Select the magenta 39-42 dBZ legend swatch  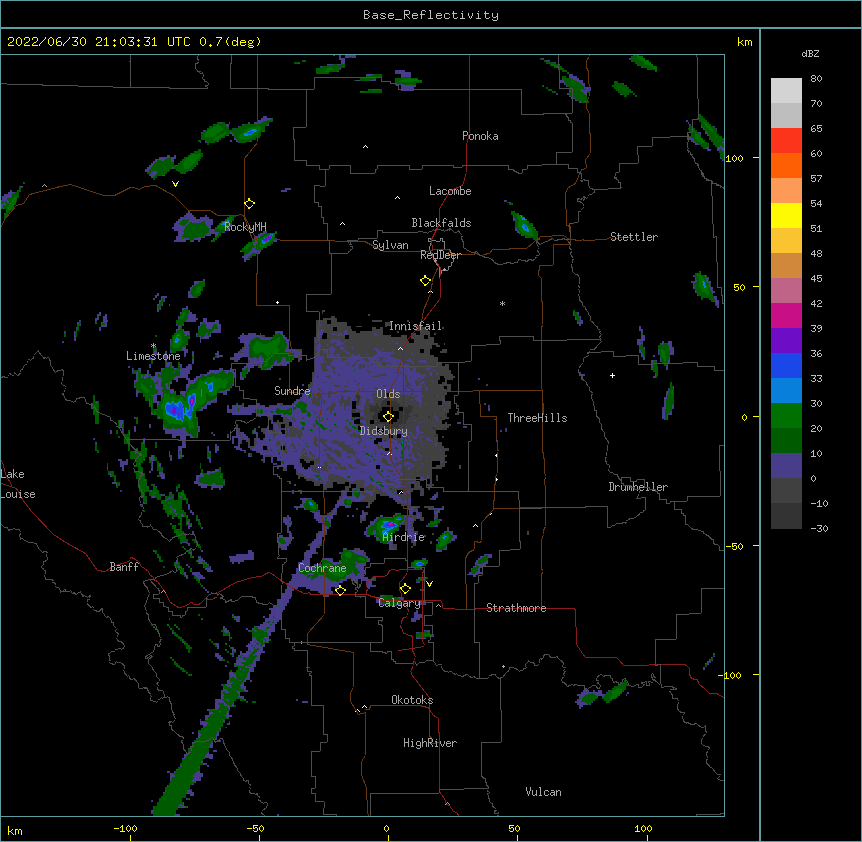tap(786, 315)
